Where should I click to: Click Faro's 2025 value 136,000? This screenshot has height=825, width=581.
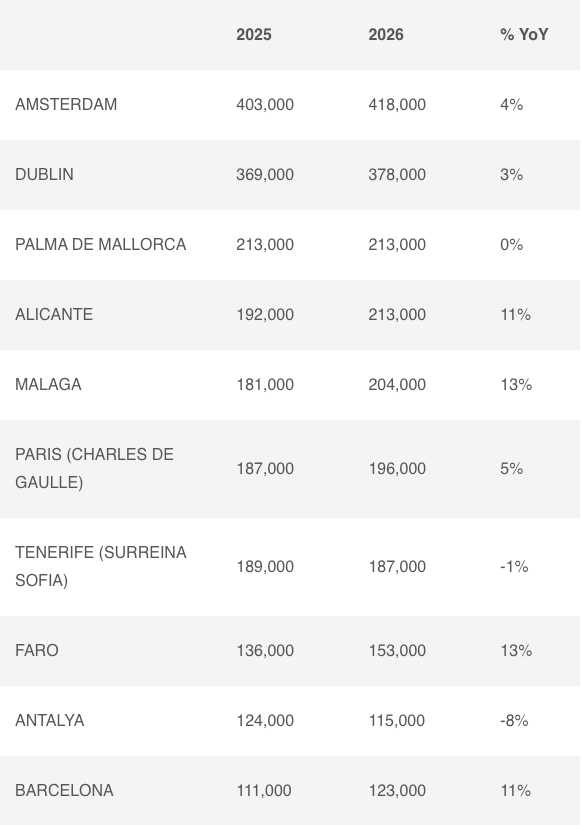point(265,650)
